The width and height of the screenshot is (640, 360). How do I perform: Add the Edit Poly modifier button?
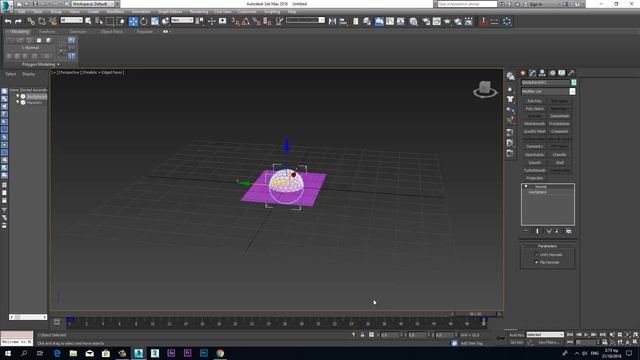(x=534, y=101)
